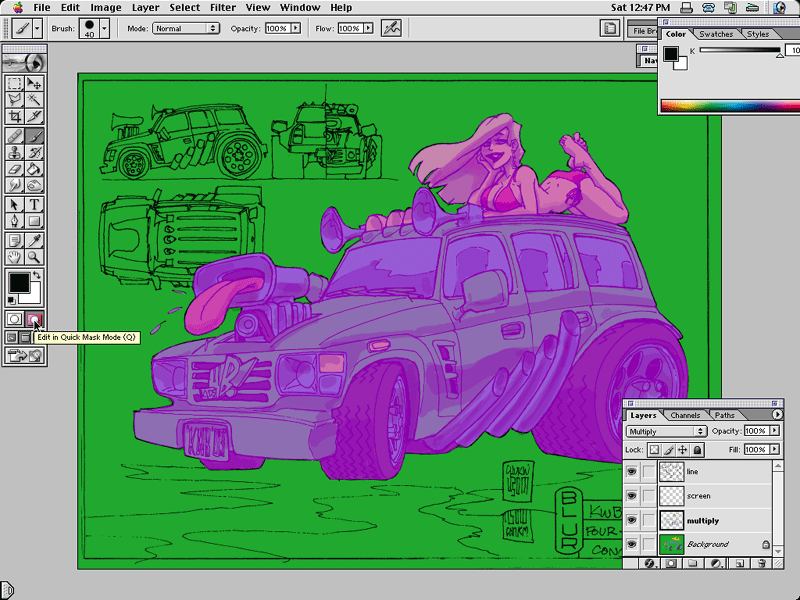The height and width of the screenshot is (600, 800).
Task: Click the Adobe Online icon atop toolbox
Action: coord(24,63)
